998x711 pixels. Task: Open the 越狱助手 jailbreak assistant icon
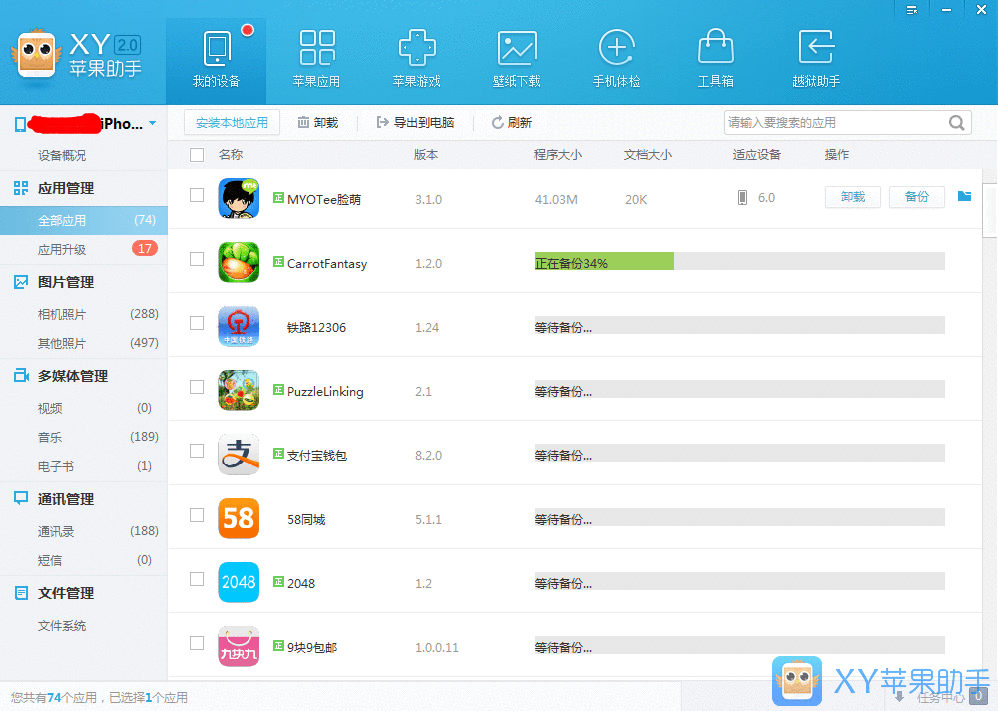pyautogui.click(x=815, y=55)
